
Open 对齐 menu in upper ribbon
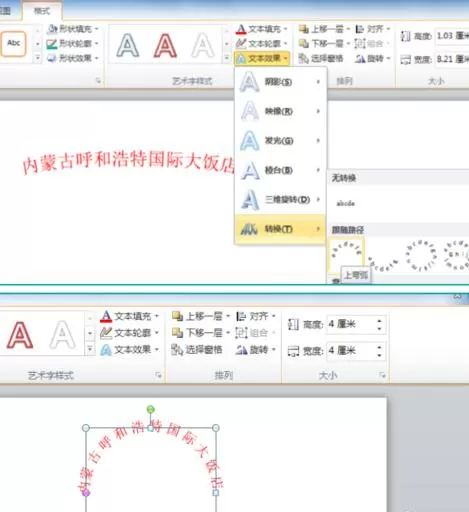coord(372,29)
